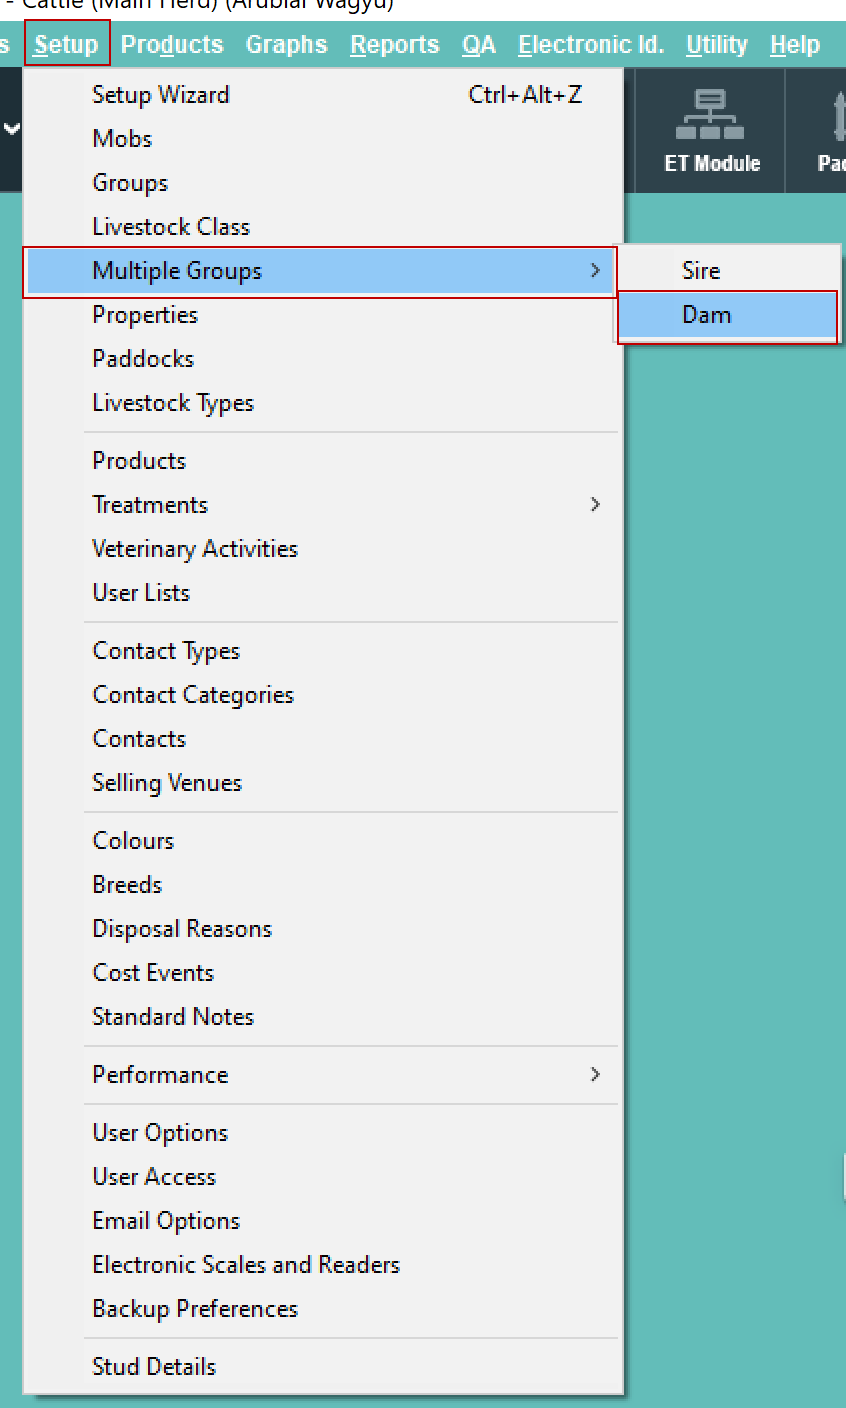Click the toolbar chevron dropdown at the left edge
The width and height of the screenshot is (846, 1408).
coord(11,130)
